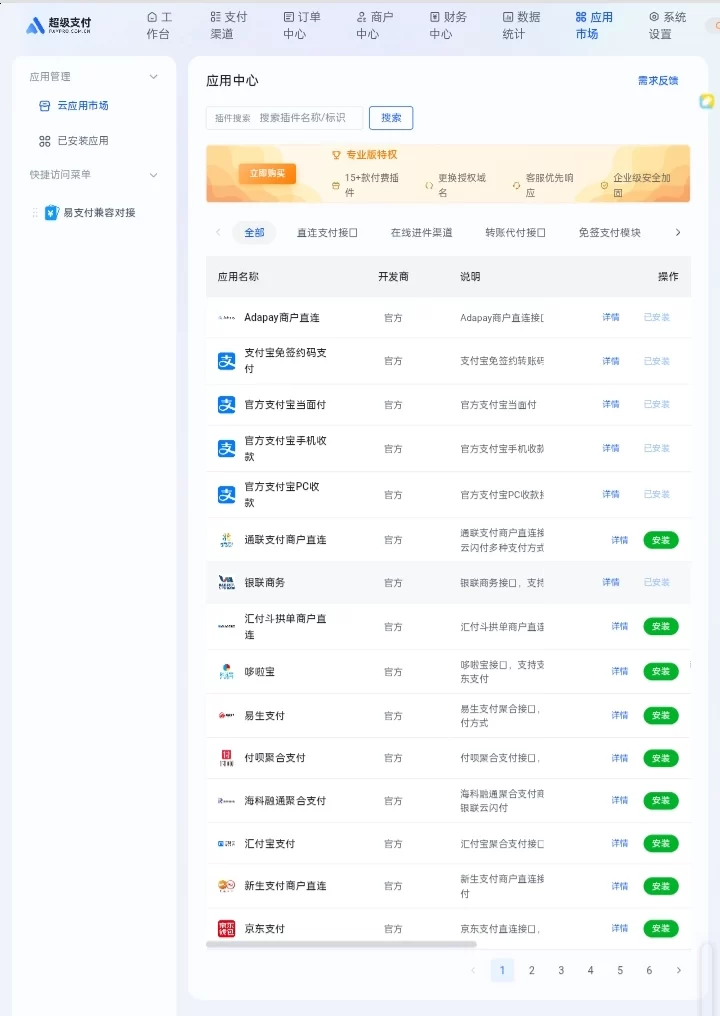Click the 银联商务 logo icon
Image resolution: width=720 pixels, height=1016 pixels.
click(x=226, y=582)
